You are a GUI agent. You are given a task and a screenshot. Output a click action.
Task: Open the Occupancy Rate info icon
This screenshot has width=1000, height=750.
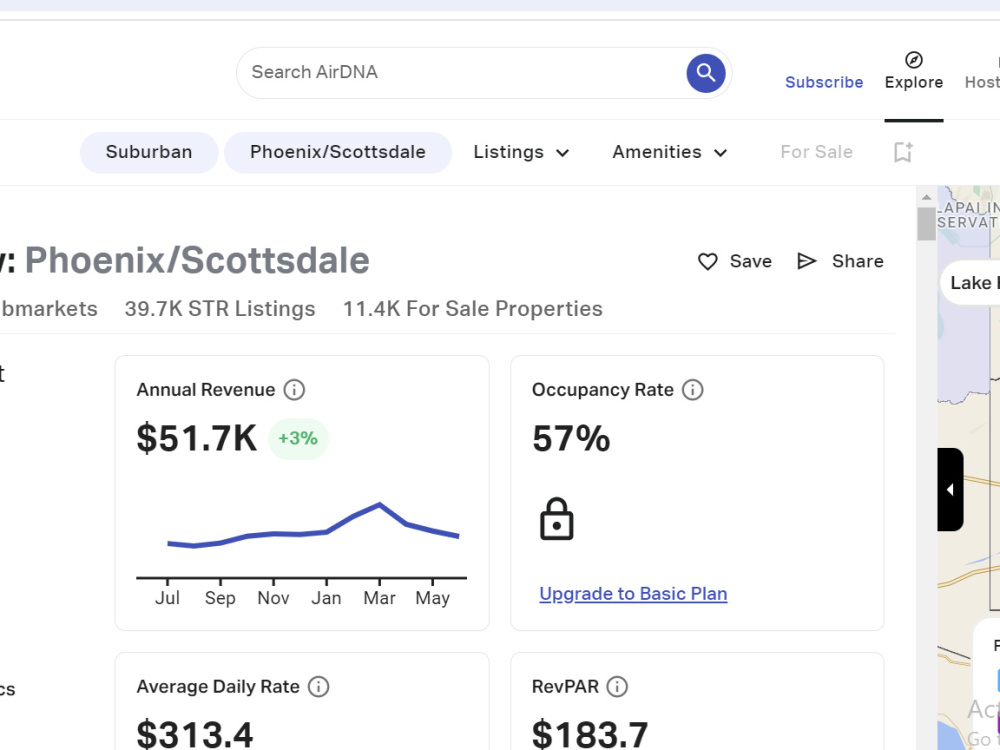click(693, 390)
